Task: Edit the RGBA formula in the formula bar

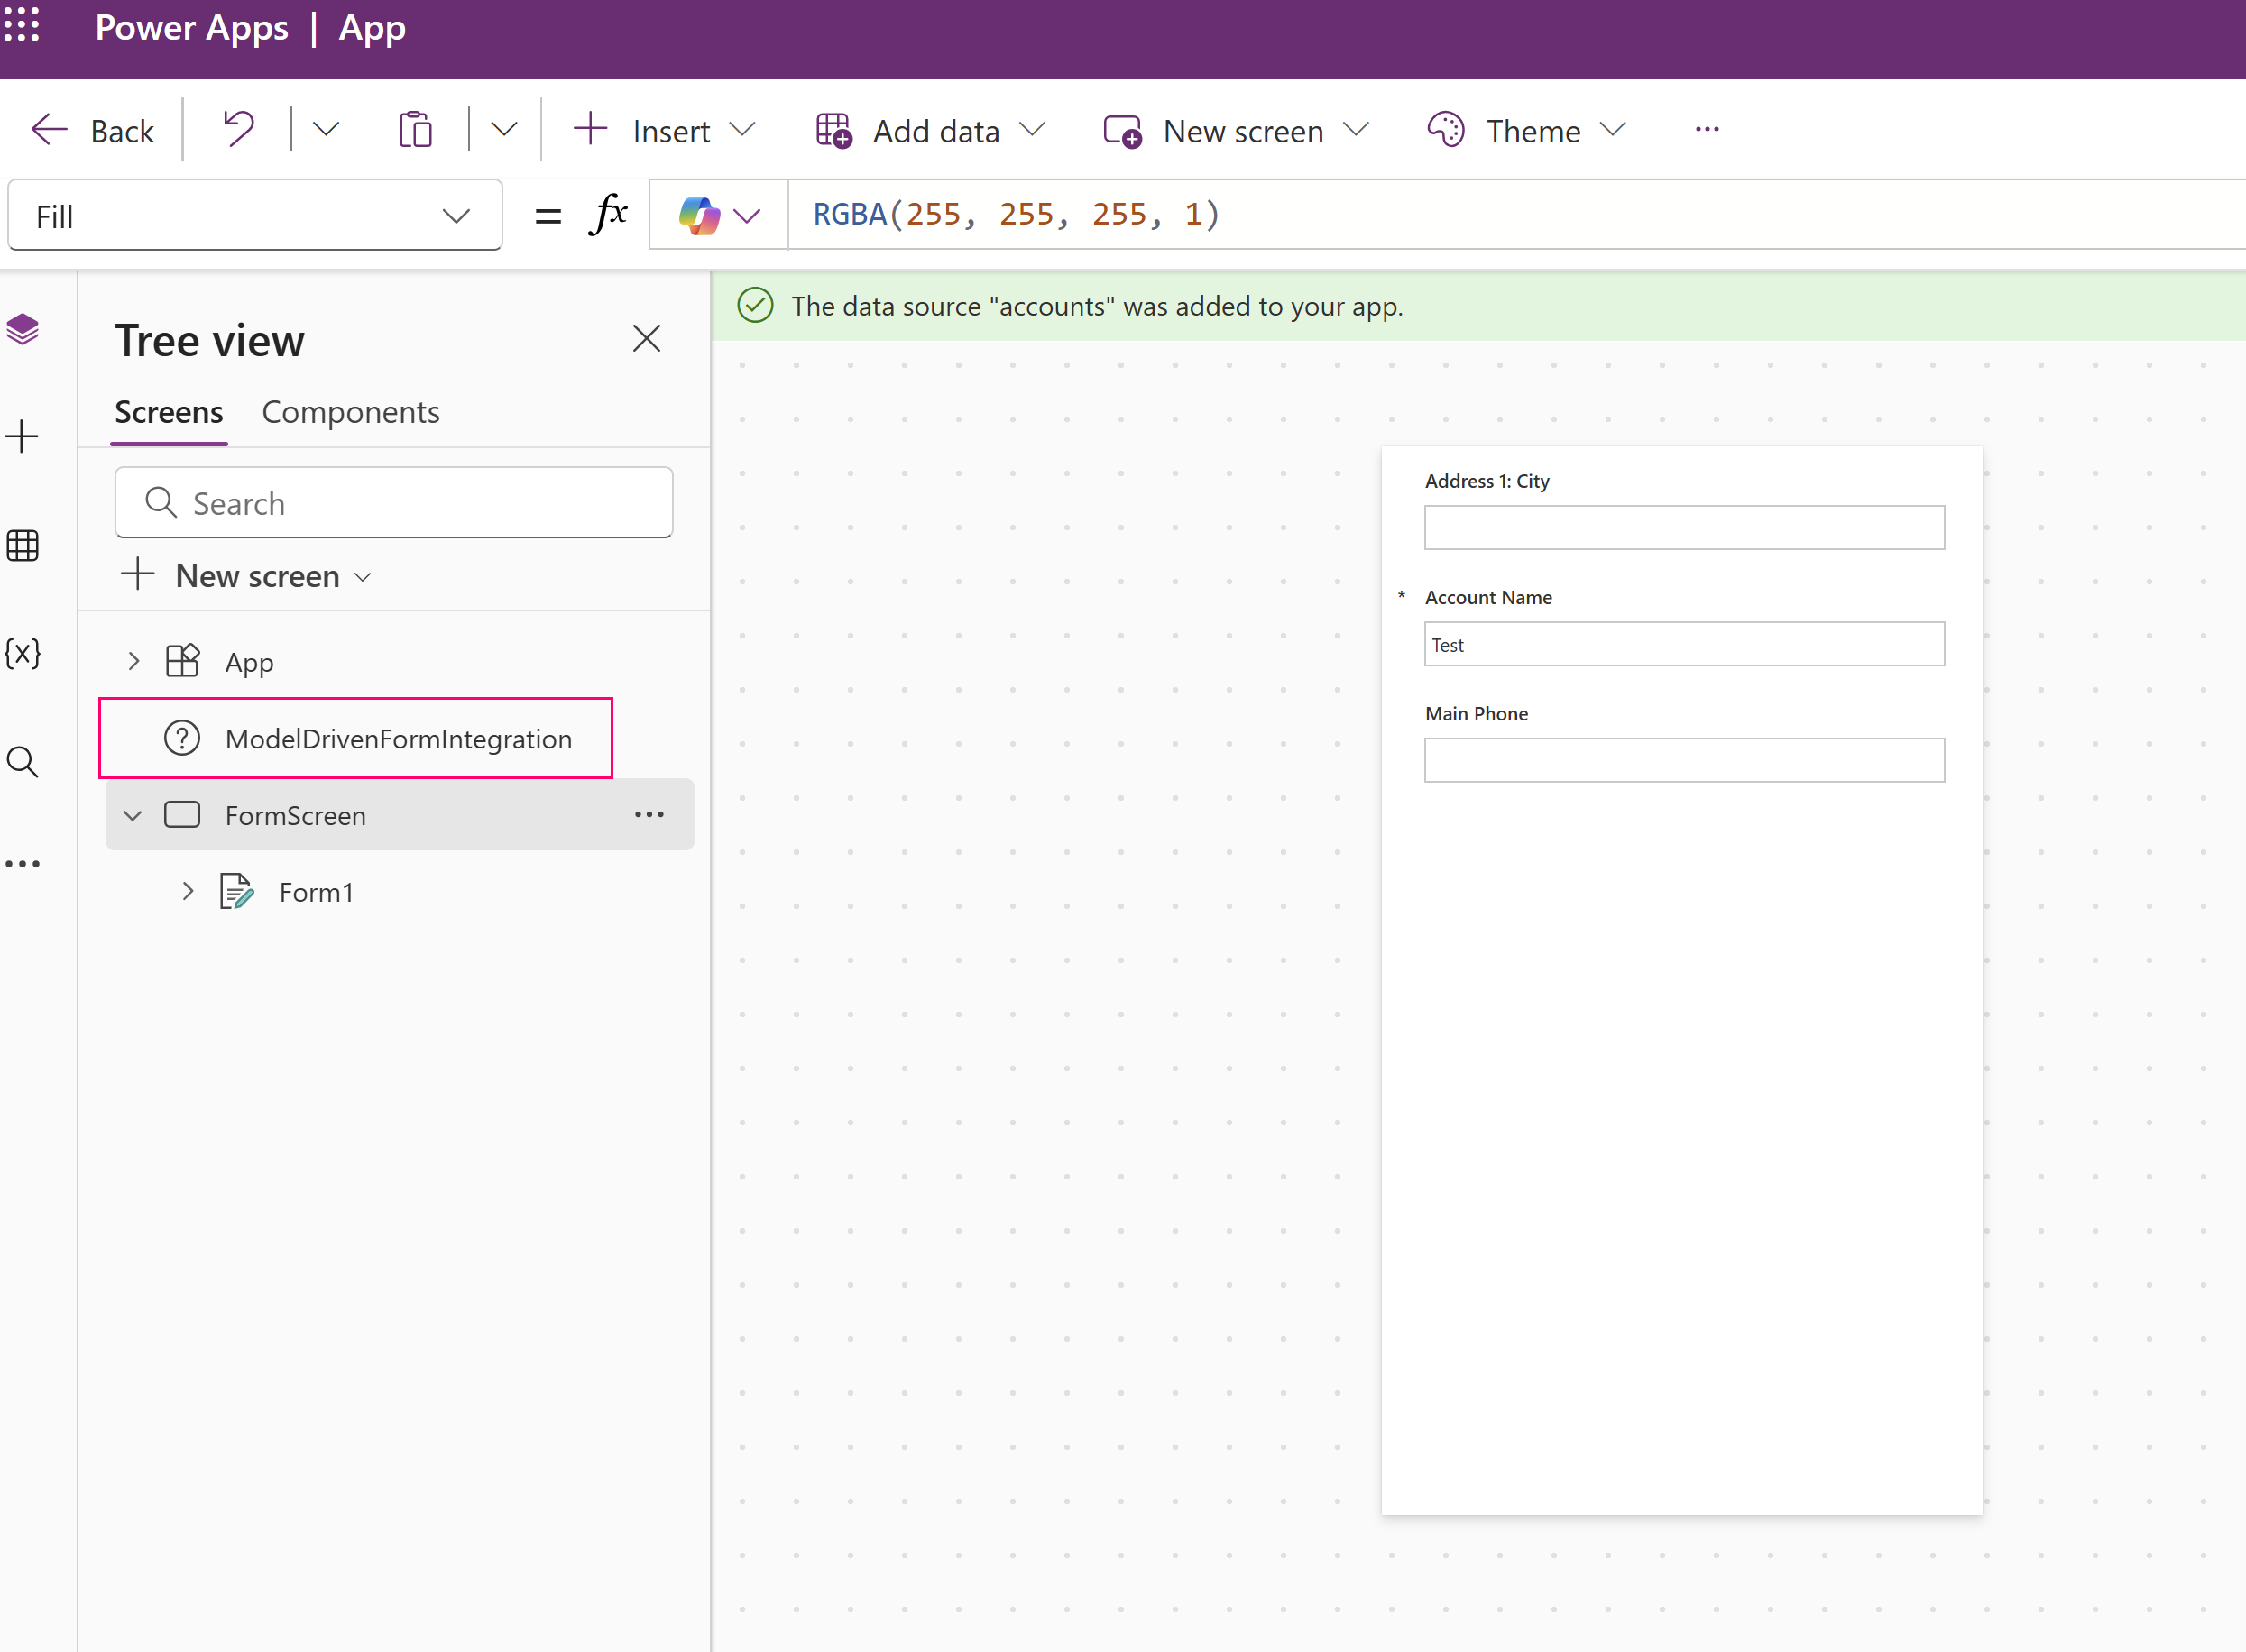Action: coord(1015,213)
